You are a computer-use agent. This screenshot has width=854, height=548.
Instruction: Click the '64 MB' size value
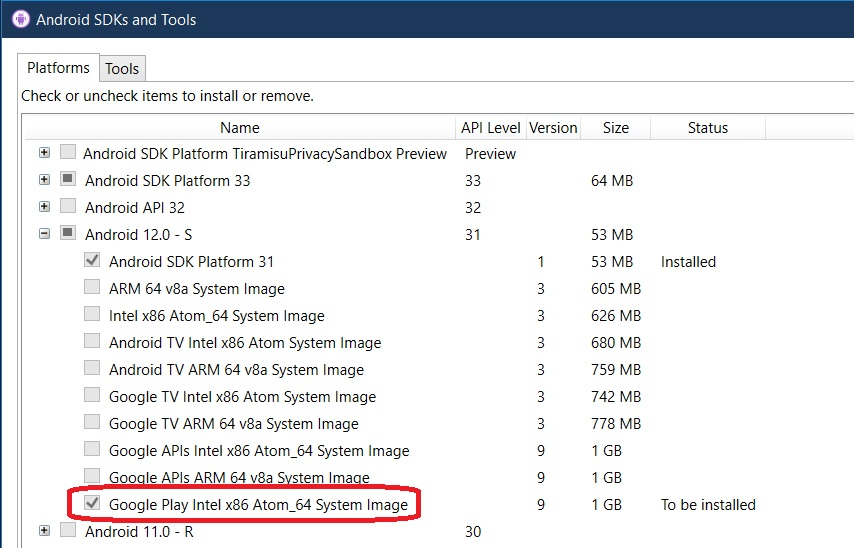(x=612, y=181)
